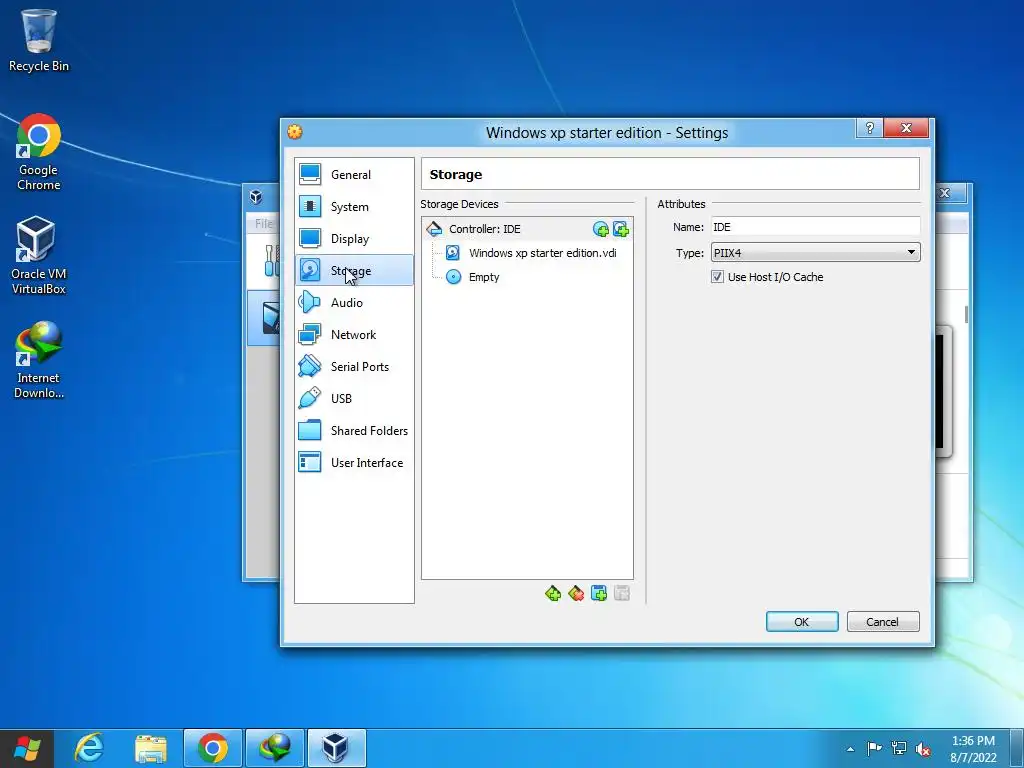The image size is (1024, 768).
Task: Click the Internet Download Manager desktop shortcut
Action: pos(39,360)
